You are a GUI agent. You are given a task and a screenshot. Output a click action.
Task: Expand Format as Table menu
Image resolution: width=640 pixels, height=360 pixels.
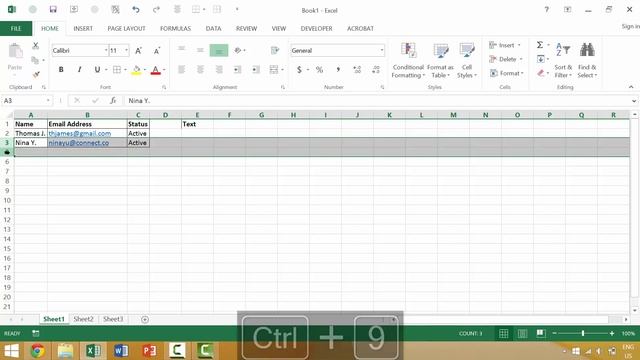click(x=440, y=60)
